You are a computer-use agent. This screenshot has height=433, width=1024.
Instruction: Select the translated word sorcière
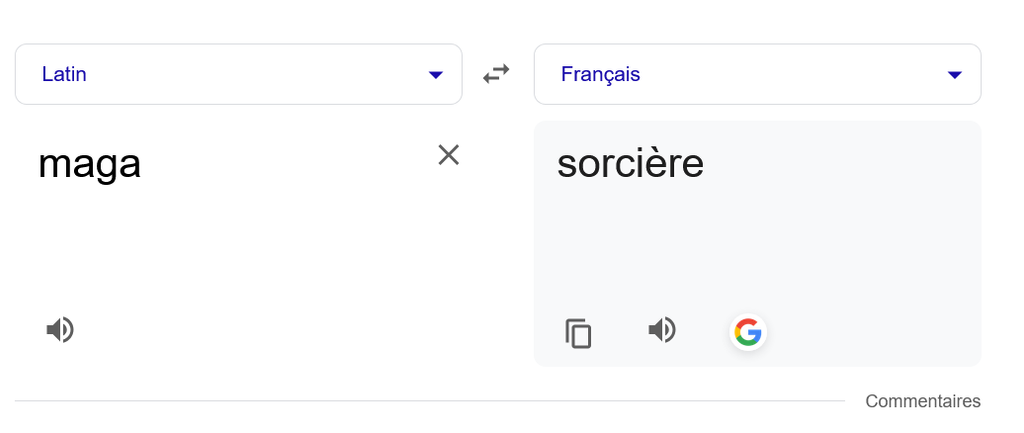click(x=630, y=163)
